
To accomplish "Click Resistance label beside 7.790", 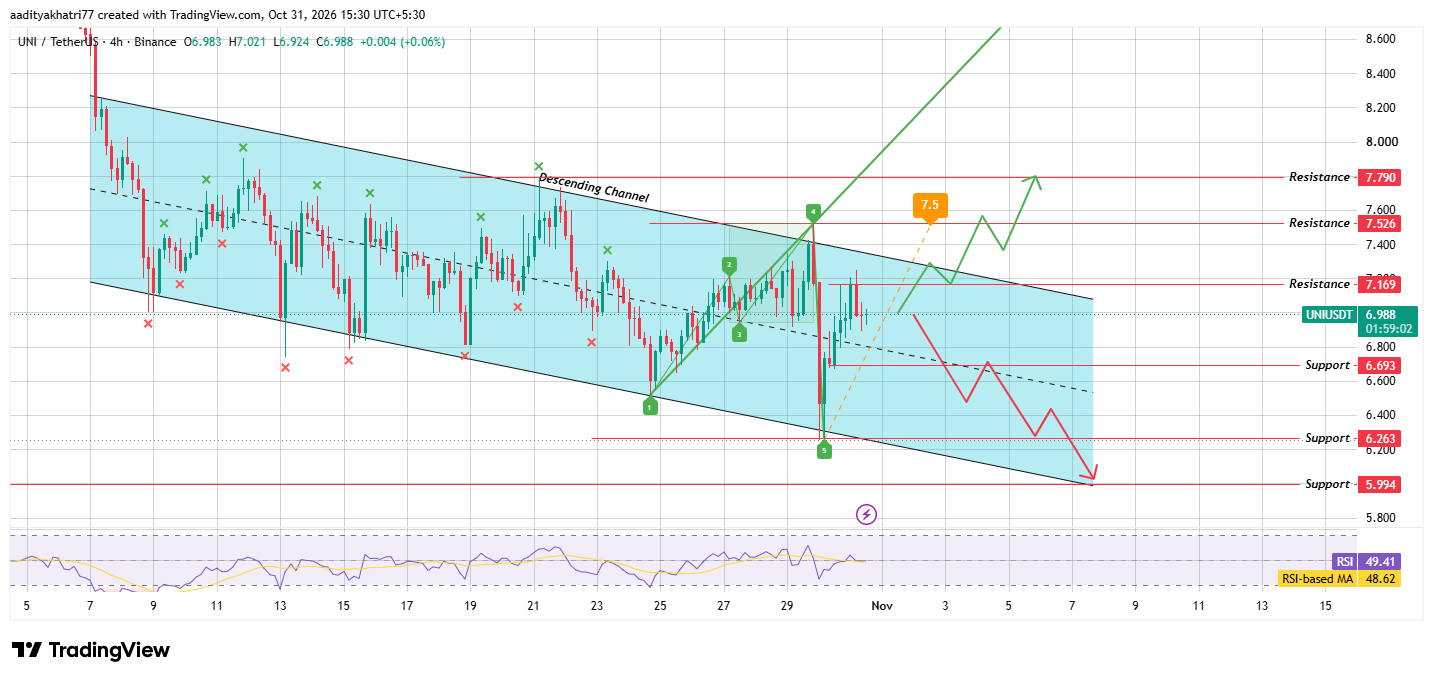I will (1319, 177).
